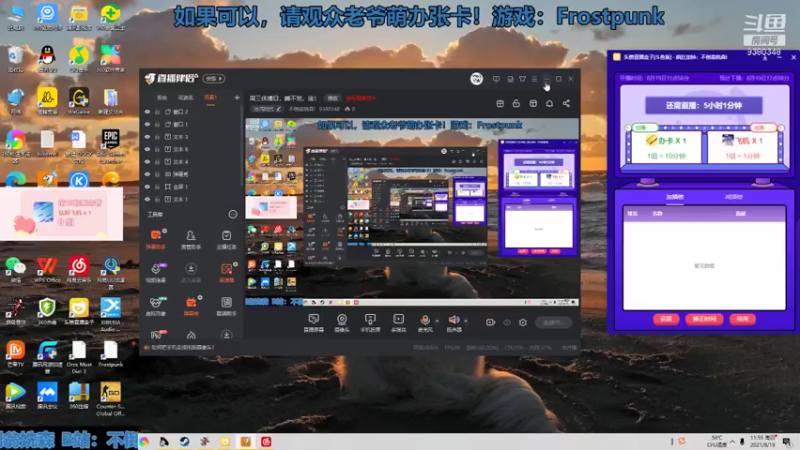Open the 虚拟形象 tool icon
This screenshot has height=450, width=800.
[x=156, y=306]
